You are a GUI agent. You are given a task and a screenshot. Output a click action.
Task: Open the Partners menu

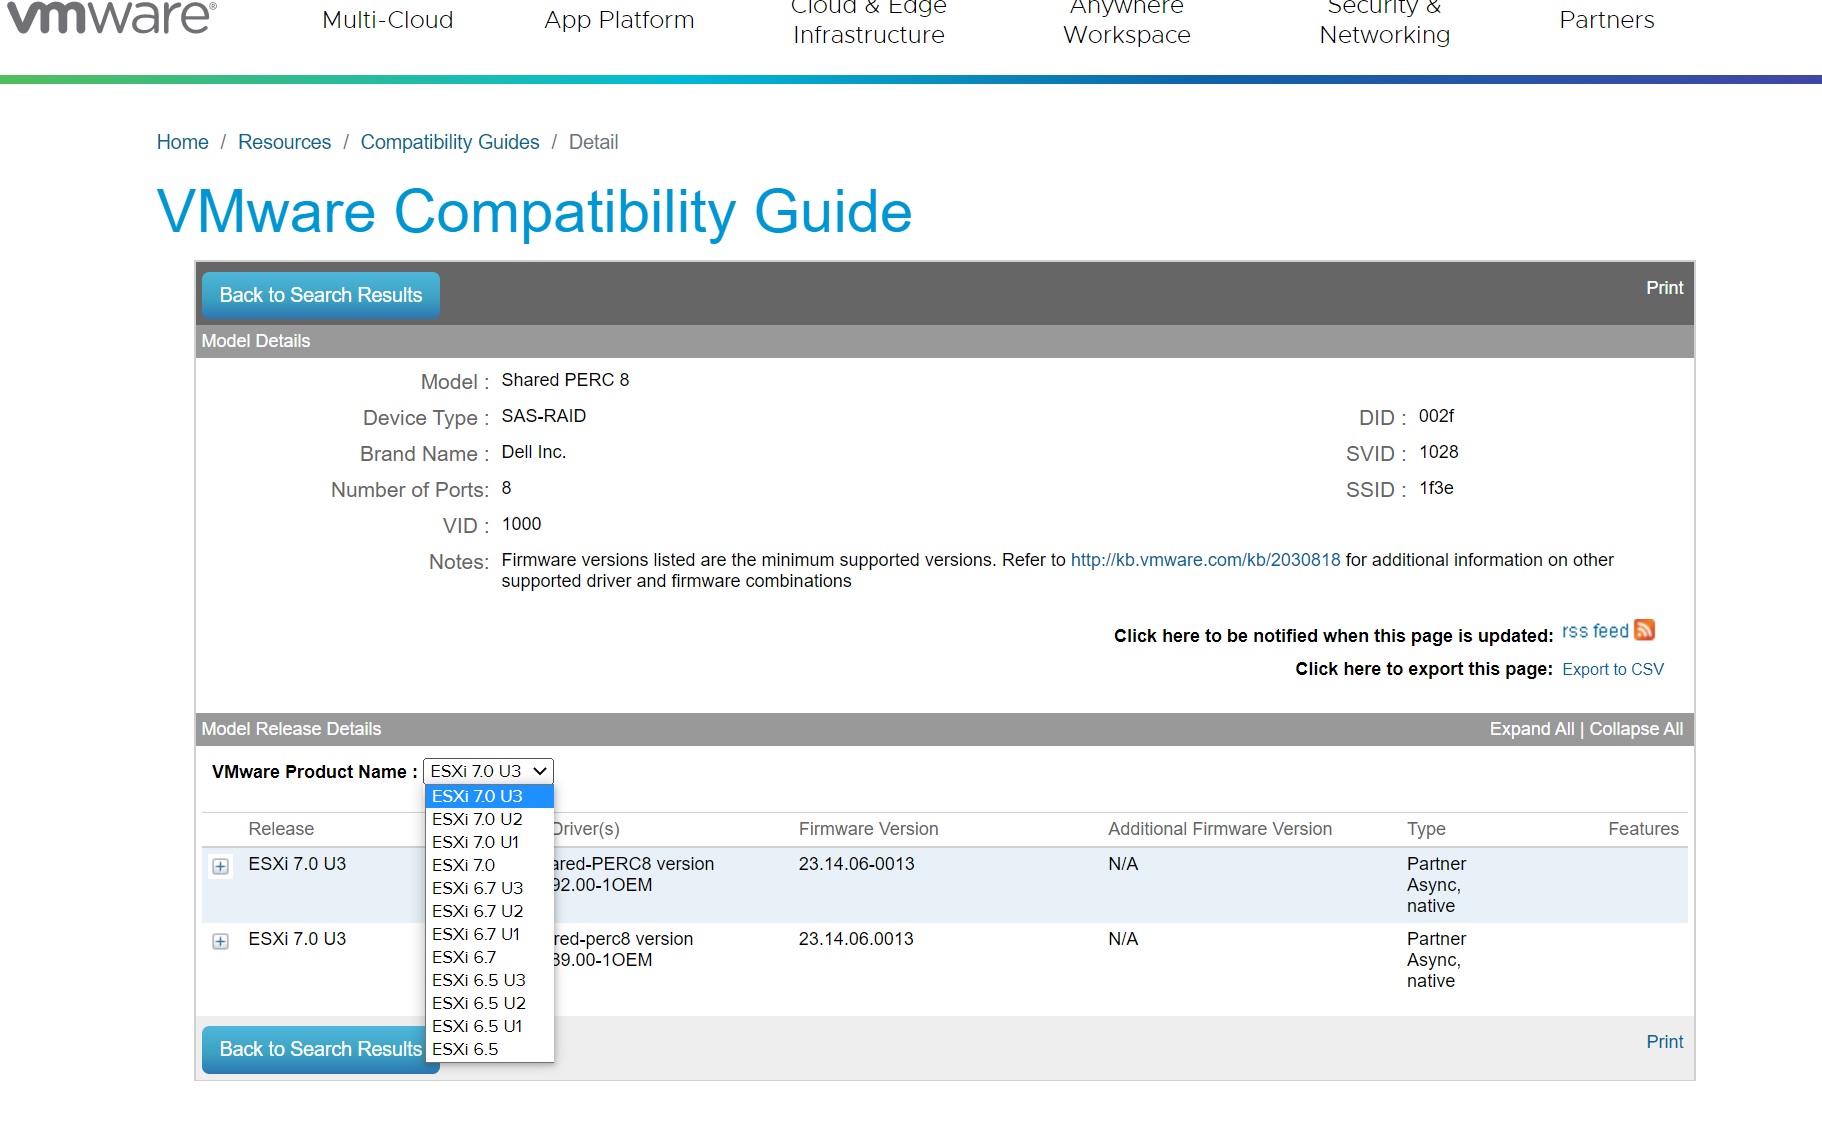(x=1606, y=20)
